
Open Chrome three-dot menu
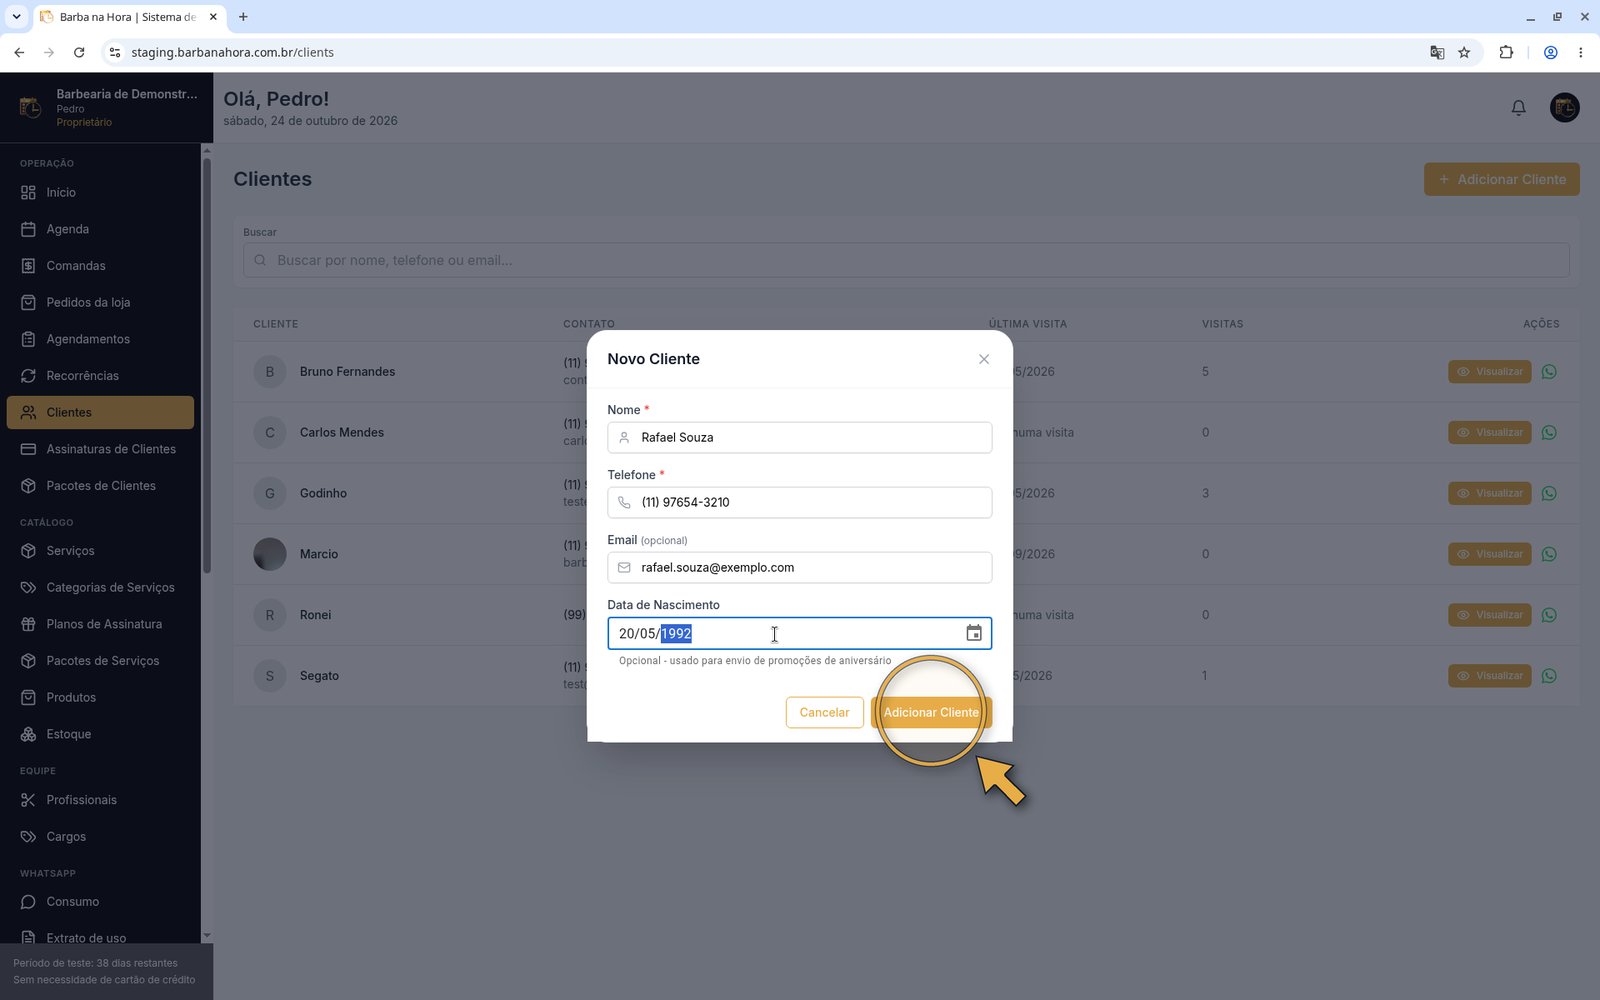(x=1580, y=52)
